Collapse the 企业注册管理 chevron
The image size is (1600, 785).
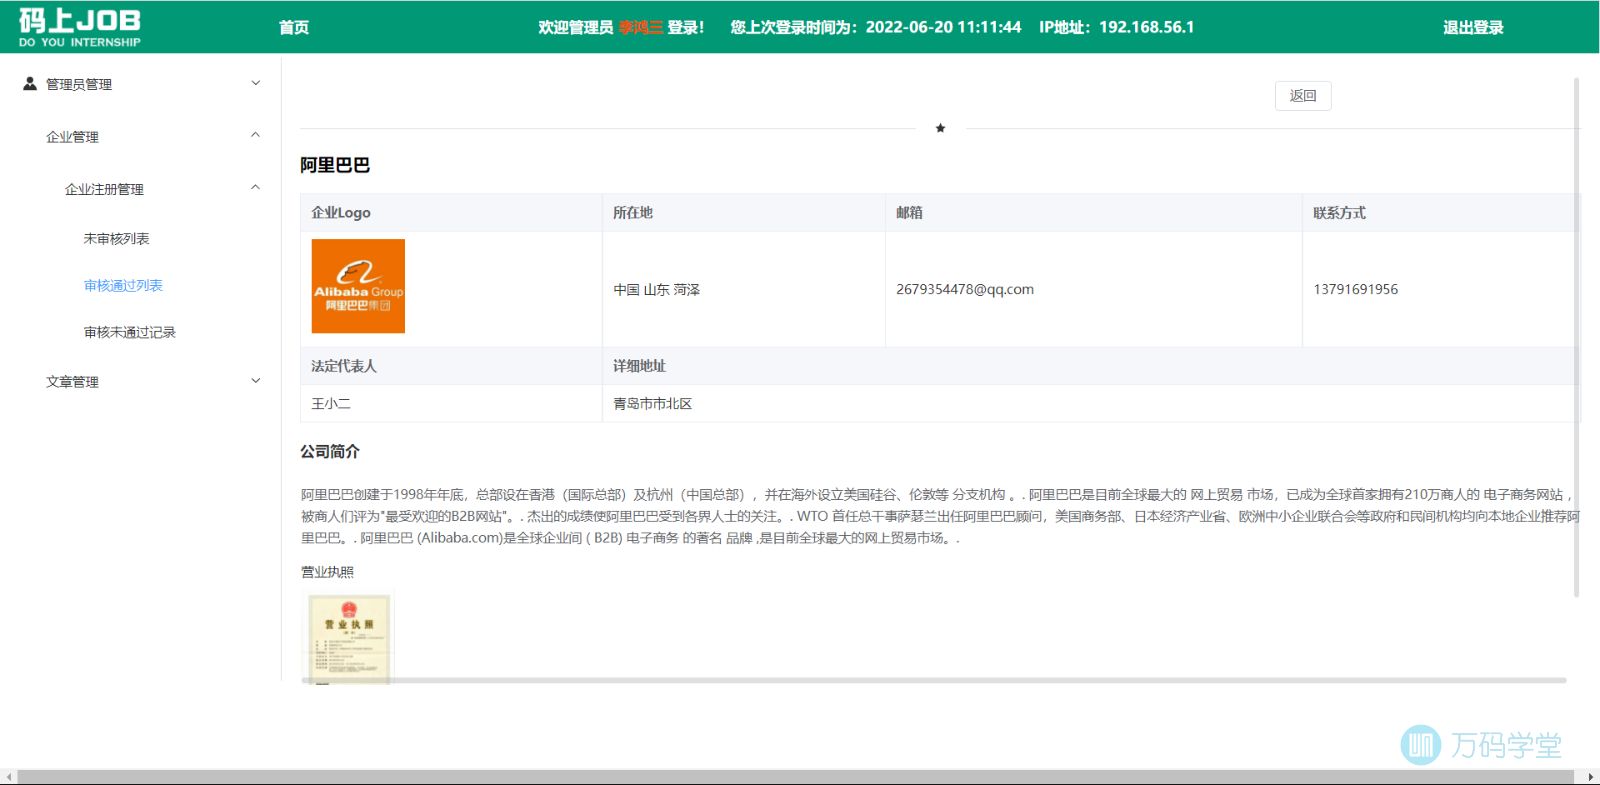coord(256,187)
